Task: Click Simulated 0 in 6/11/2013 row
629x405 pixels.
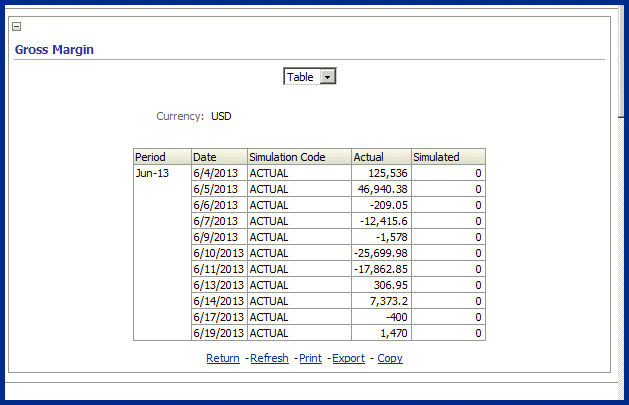Action: pyautogui.click(x=448, y=269)
